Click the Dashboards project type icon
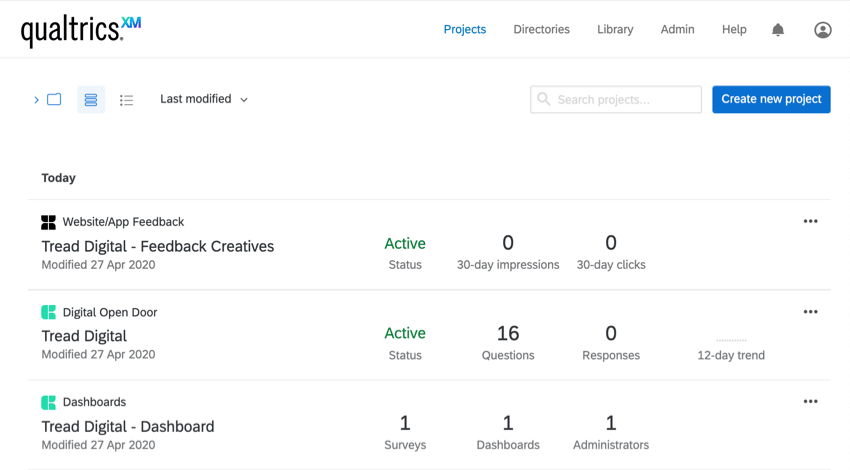The image size is (850, 470). click(48, 402)
